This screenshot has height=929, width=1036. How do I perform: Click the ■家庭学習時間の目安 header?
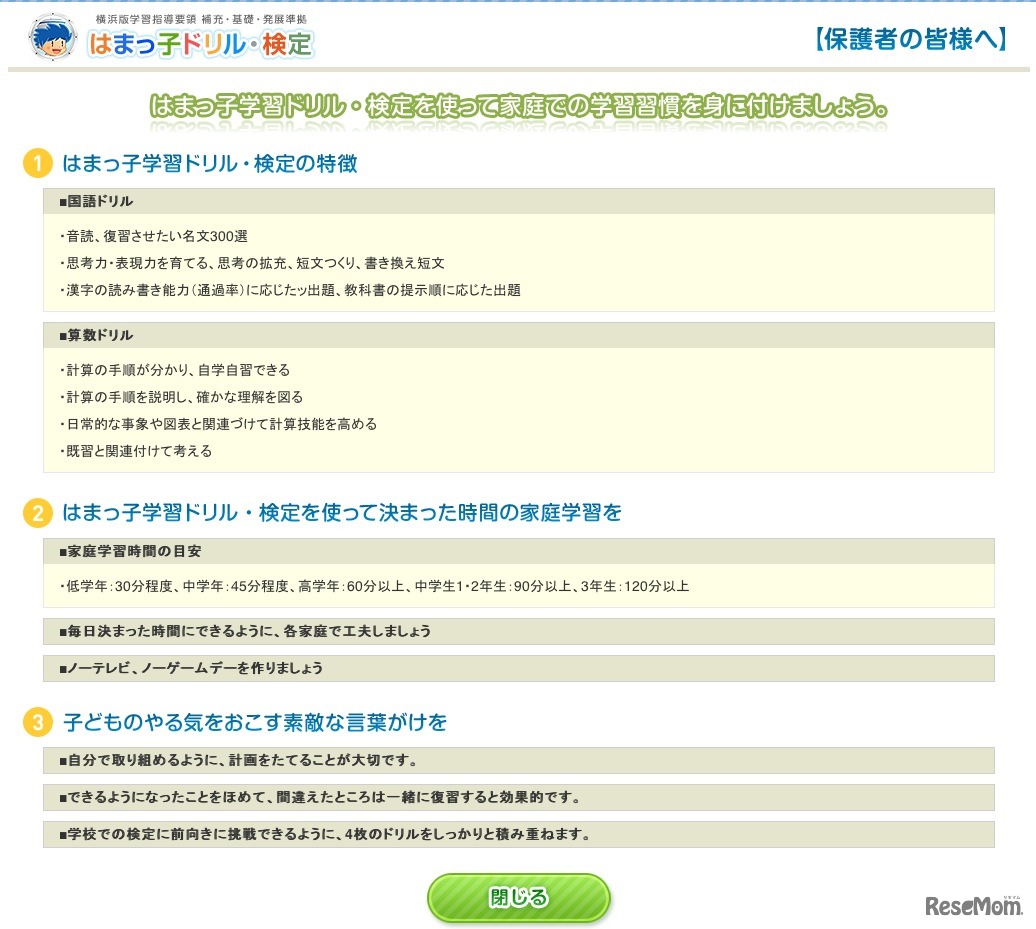pos(519,551)
